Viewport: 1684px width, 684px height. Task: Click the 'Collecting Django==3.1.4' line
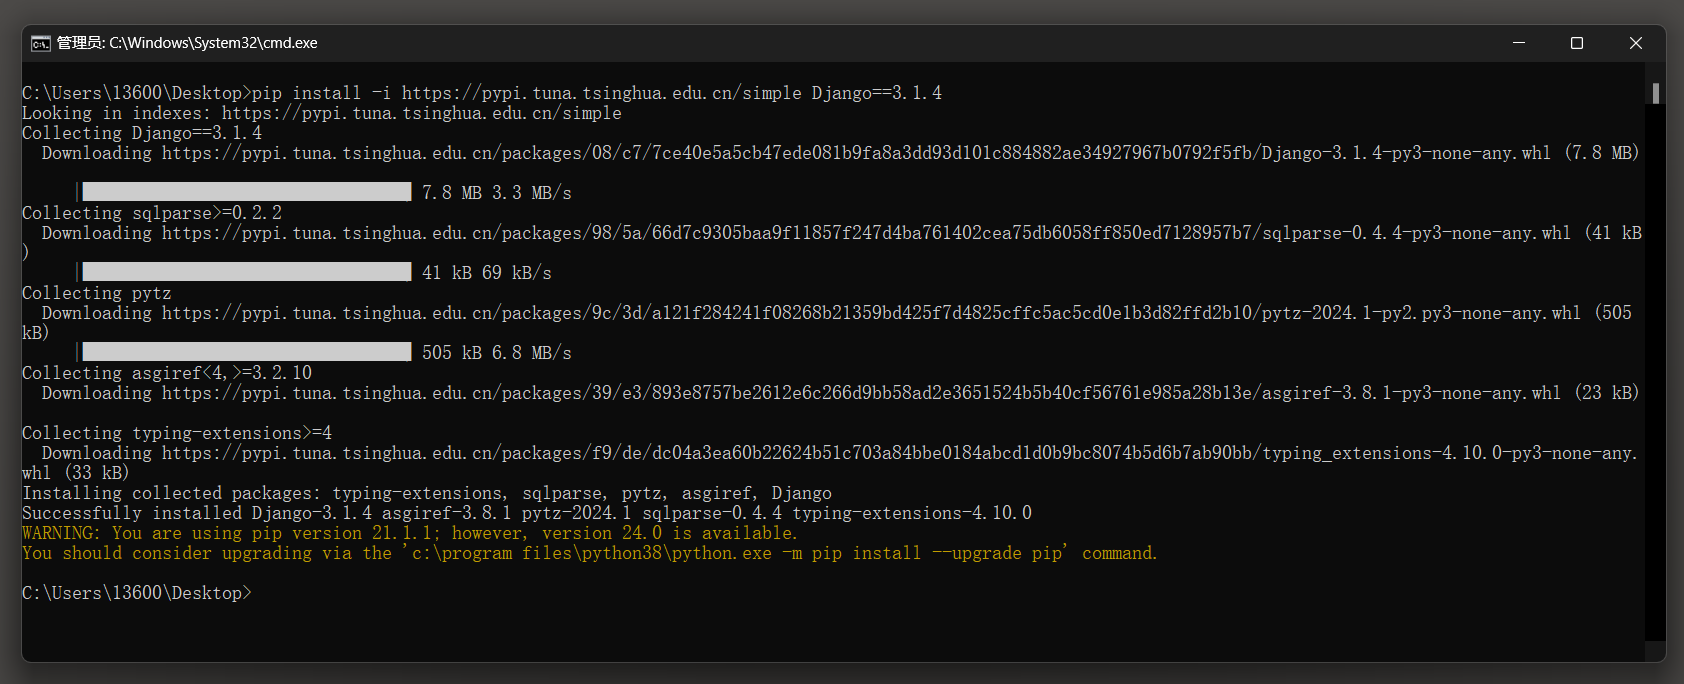(x=142, y=133)
